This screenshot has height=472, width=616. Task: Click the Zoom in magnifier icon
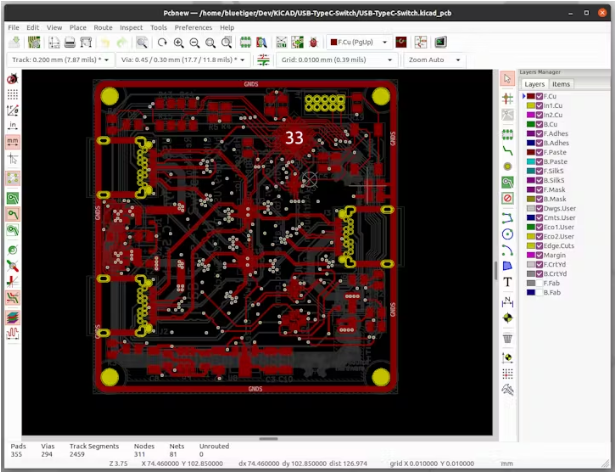click(178, 43)
